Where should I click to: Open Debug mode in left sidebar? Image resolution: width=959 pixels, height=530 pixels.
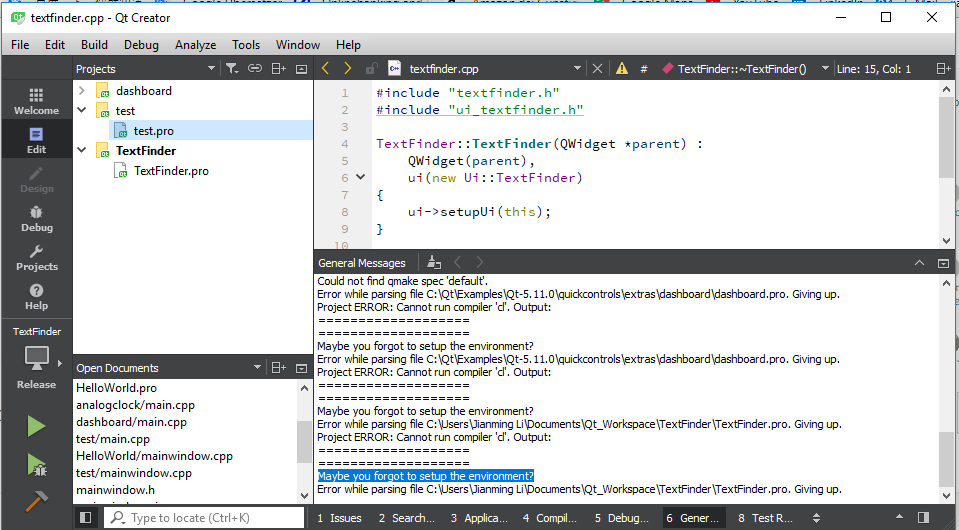[x=36, y=218]
